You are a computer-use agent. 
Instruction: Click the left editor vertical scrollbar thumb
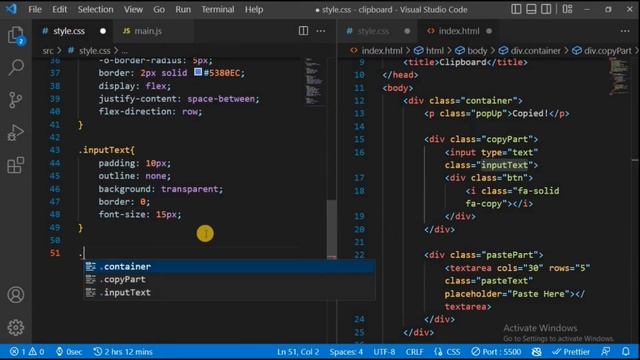332,229
